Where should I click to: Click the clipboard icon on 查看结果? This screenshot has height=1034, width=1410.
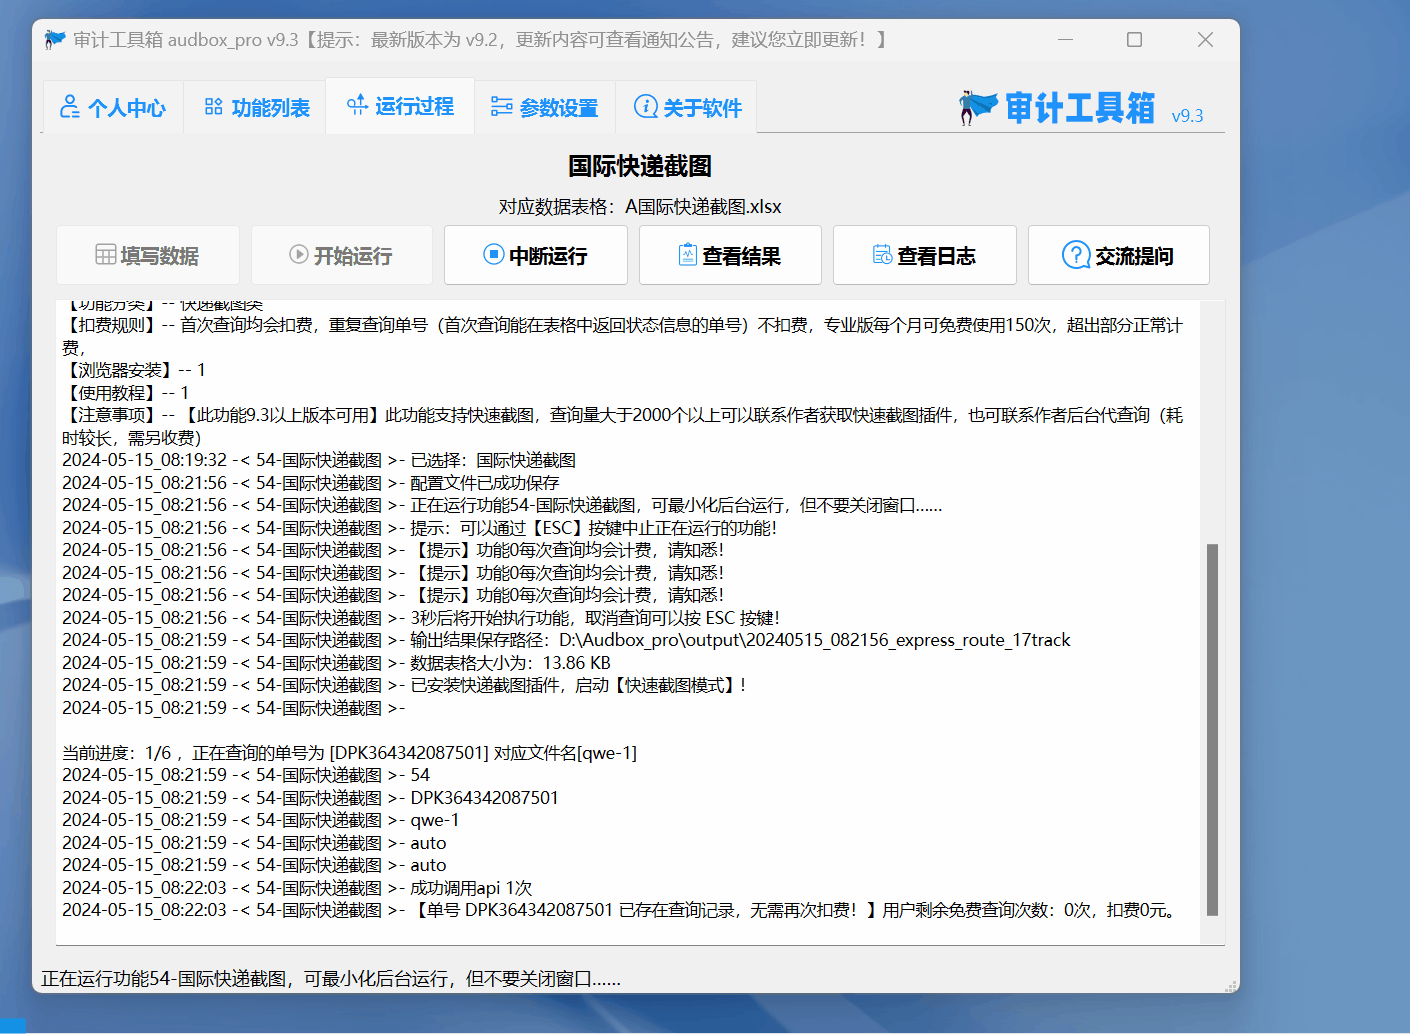tap(687, 254)
